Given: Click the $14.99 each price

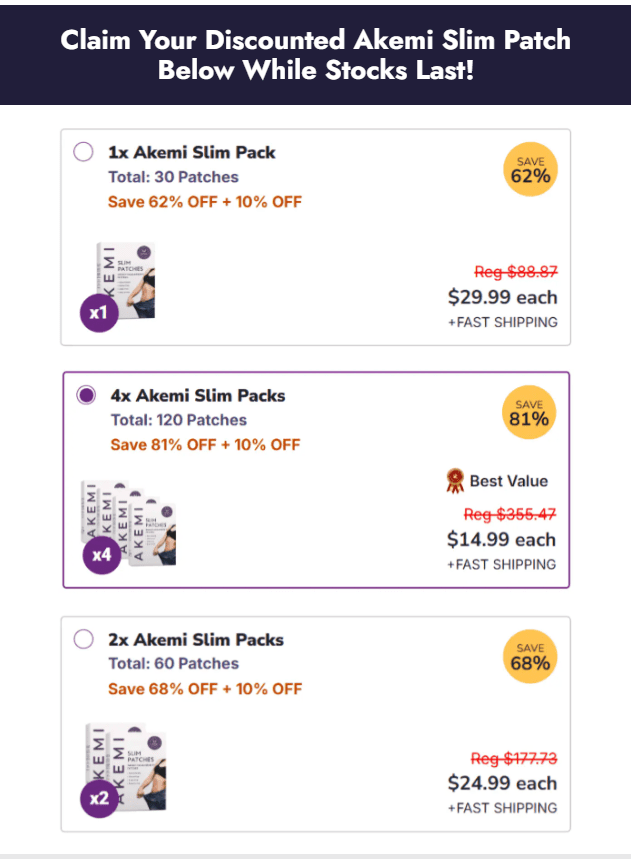Looking at the screenshot, I should (501, 540).
